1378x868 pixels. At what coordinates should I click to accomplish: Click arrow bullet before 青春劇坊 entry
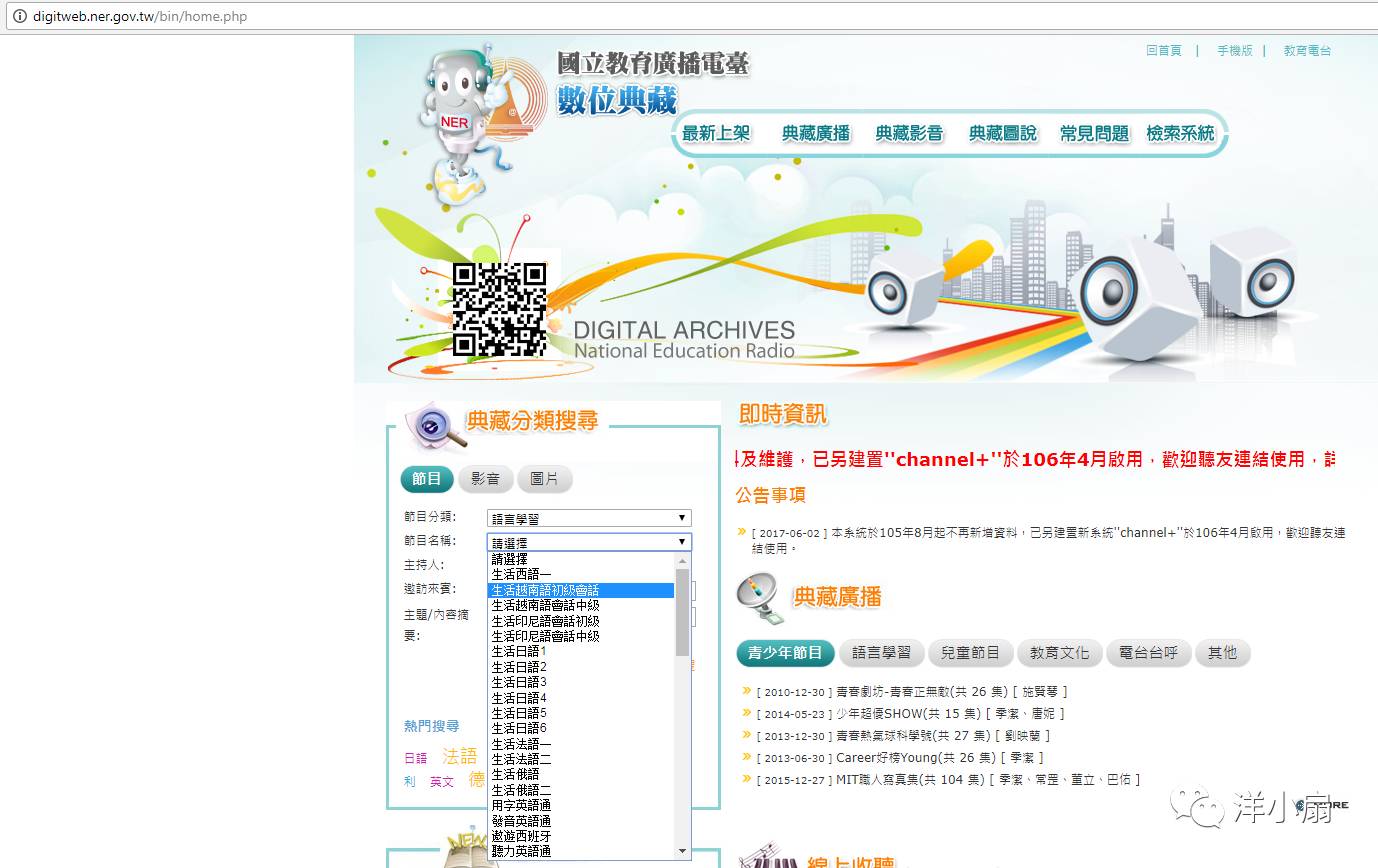tap(746, 690)
